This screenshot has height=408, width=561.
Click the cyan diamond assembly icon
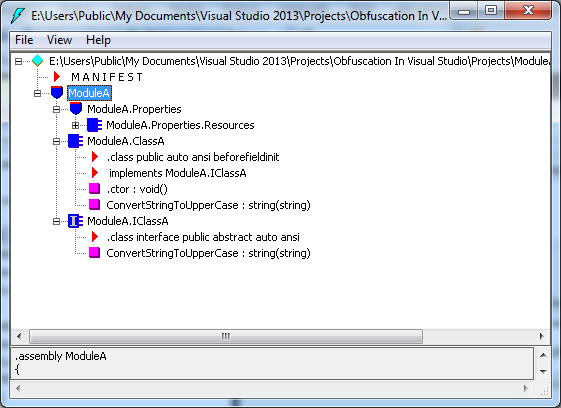[38, 61]
